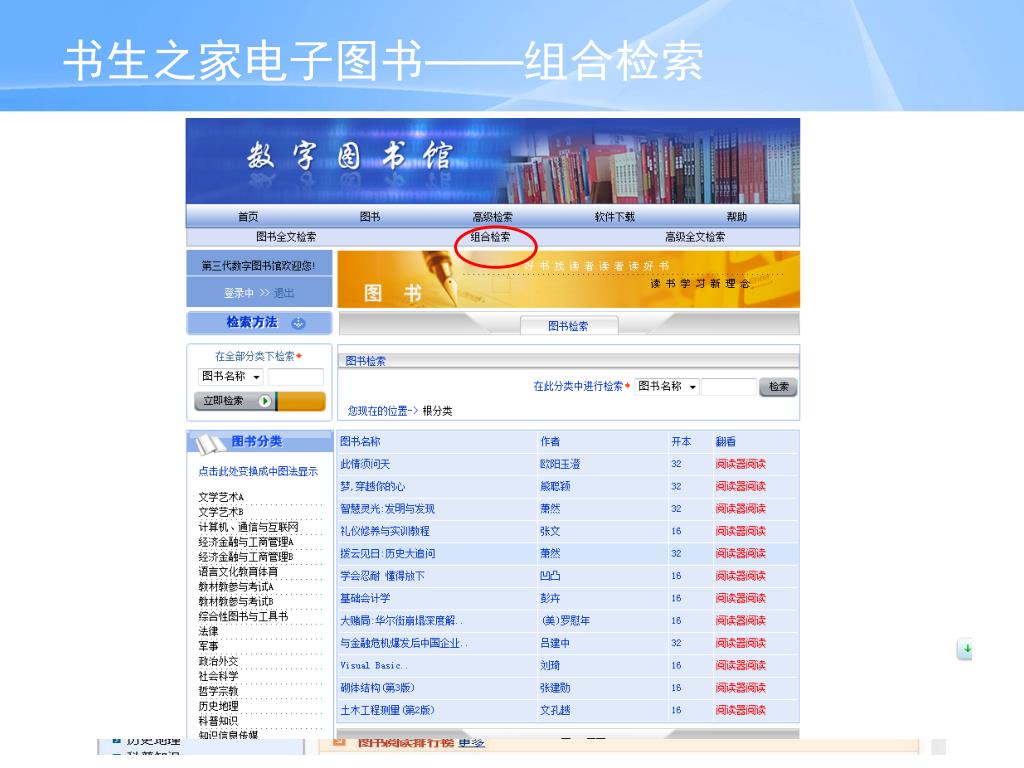1024x768 pixels.
Task: Click the 数字图书馆 banner image
Action: coord(493,161)
